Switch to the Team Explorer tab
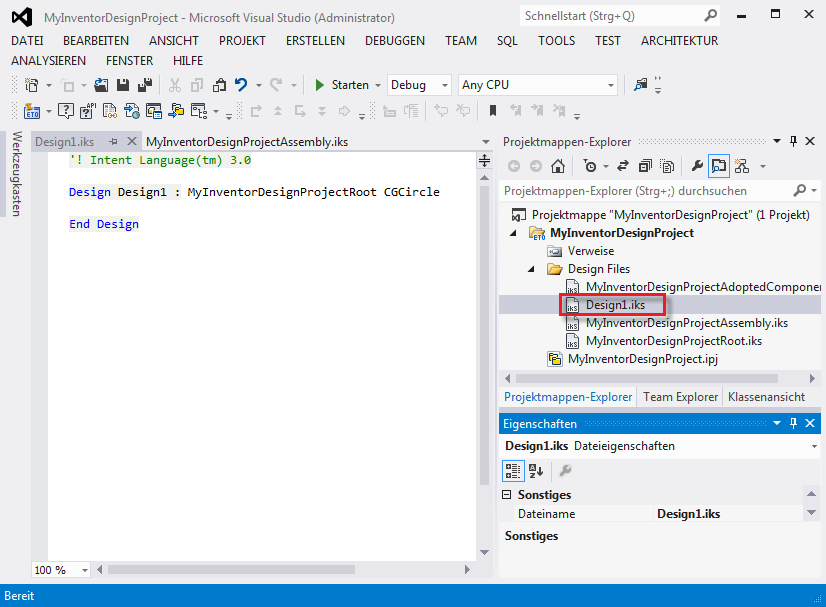The width and height of the screenshot is (826, 607). 680,397
